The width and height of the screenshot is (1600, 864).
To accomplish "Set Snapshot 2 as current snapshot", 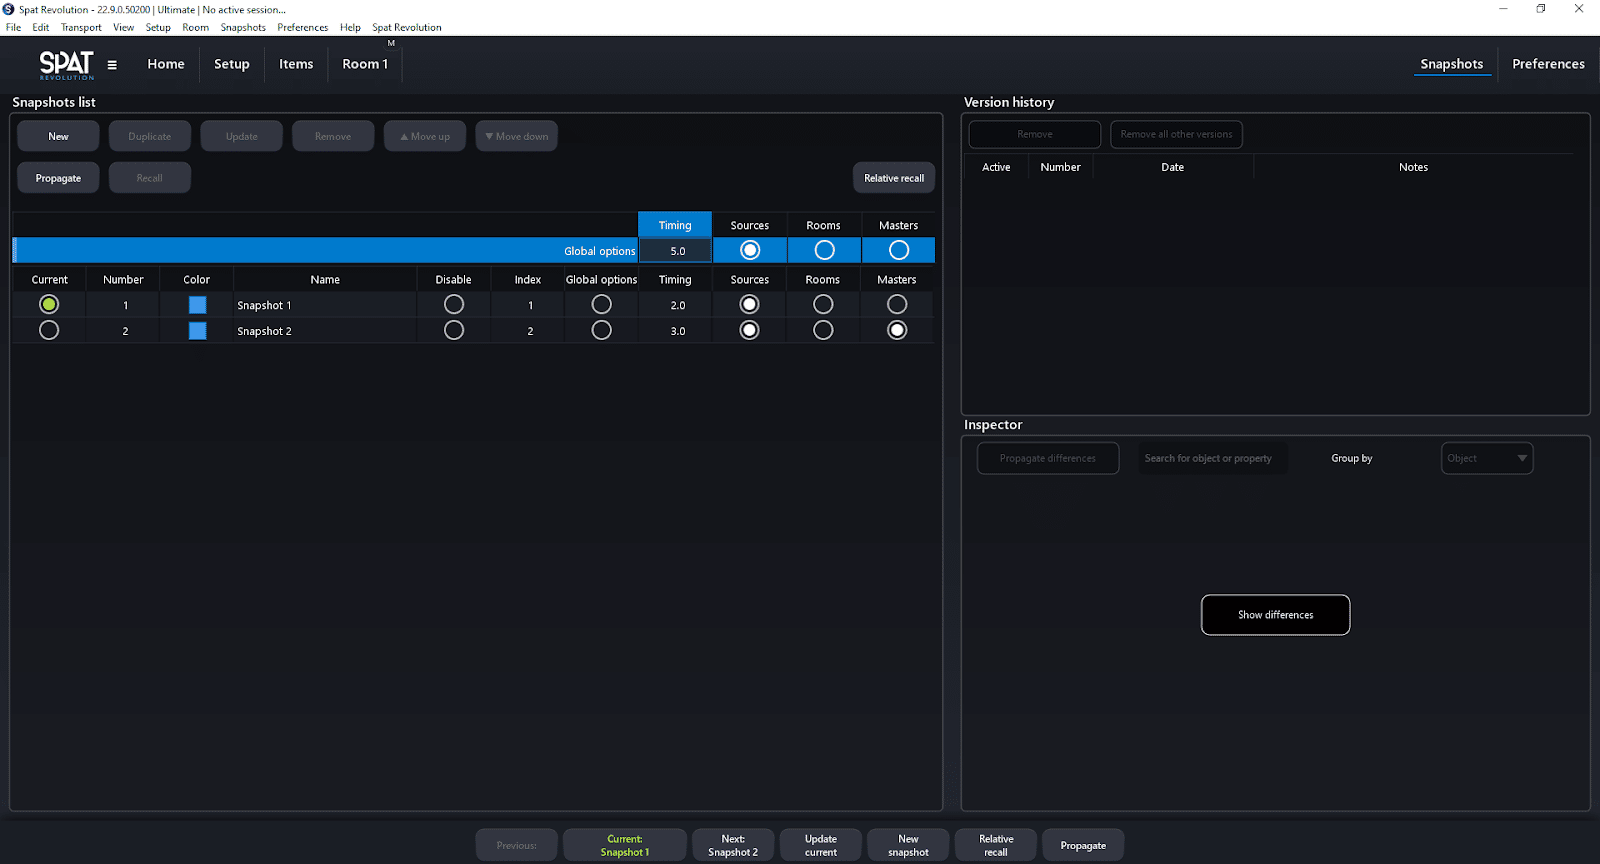I will tap(49, 330).
